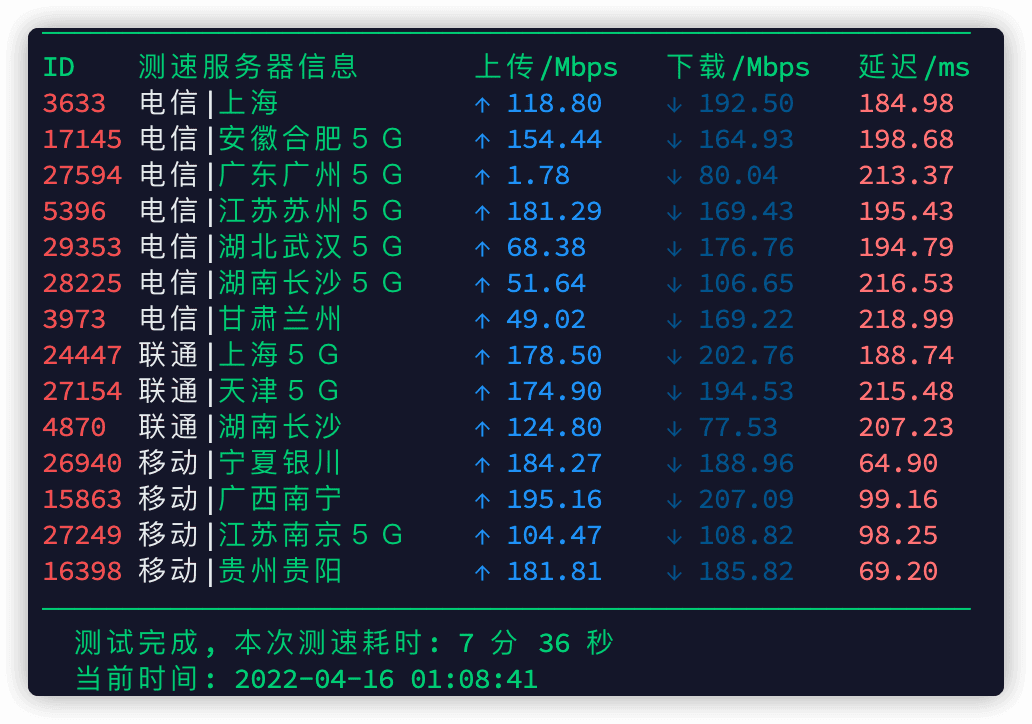The image size is (1032, 724).
Task: Click download value 185.82
Action: pyautogui.click(x=746, y=571)
